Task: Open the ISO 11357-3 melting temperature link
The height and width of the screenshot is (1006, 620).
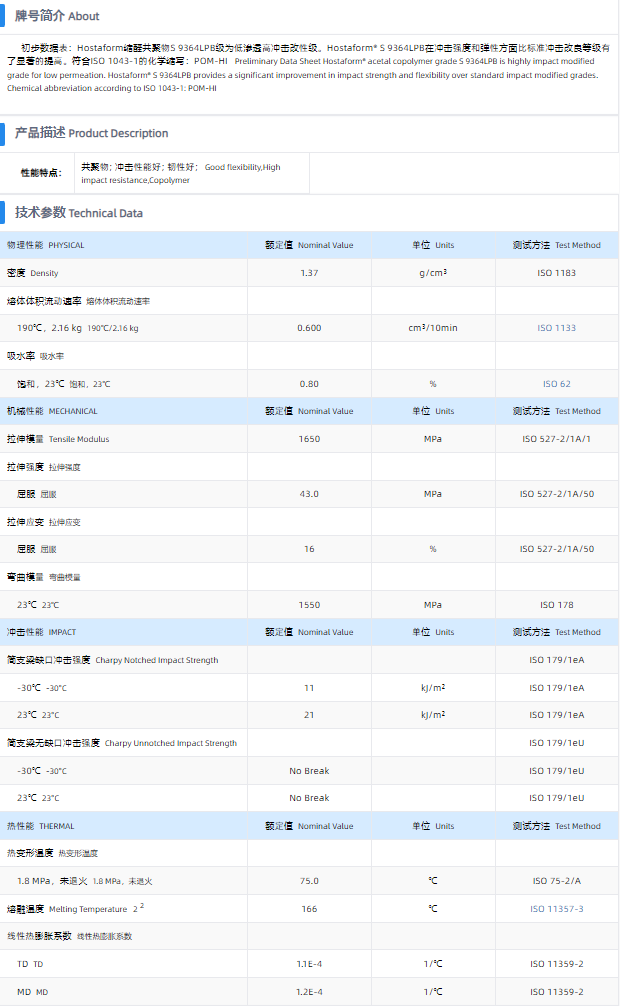Action: pyautogui.click(x=557, y=909)
